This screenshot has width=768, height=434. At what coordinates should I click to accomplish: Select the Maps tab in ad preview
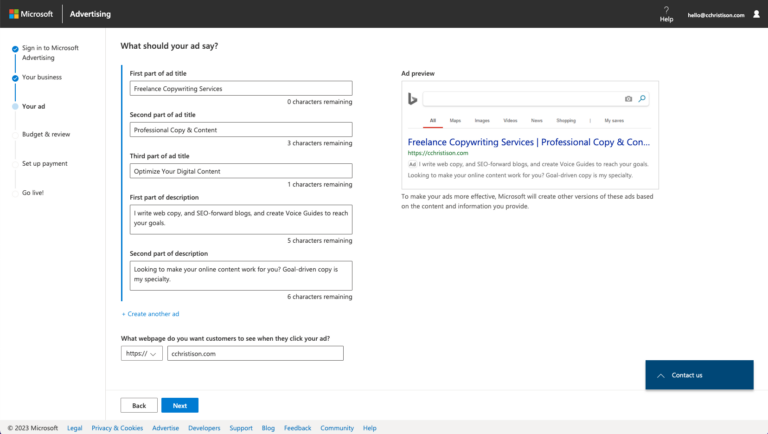point(455,121)
